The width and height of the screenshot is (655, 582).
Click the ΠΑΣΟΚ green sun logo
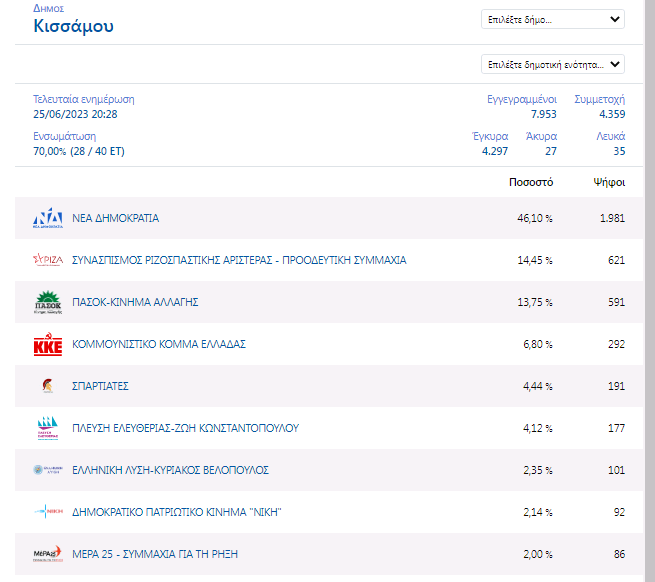(48, 302)
